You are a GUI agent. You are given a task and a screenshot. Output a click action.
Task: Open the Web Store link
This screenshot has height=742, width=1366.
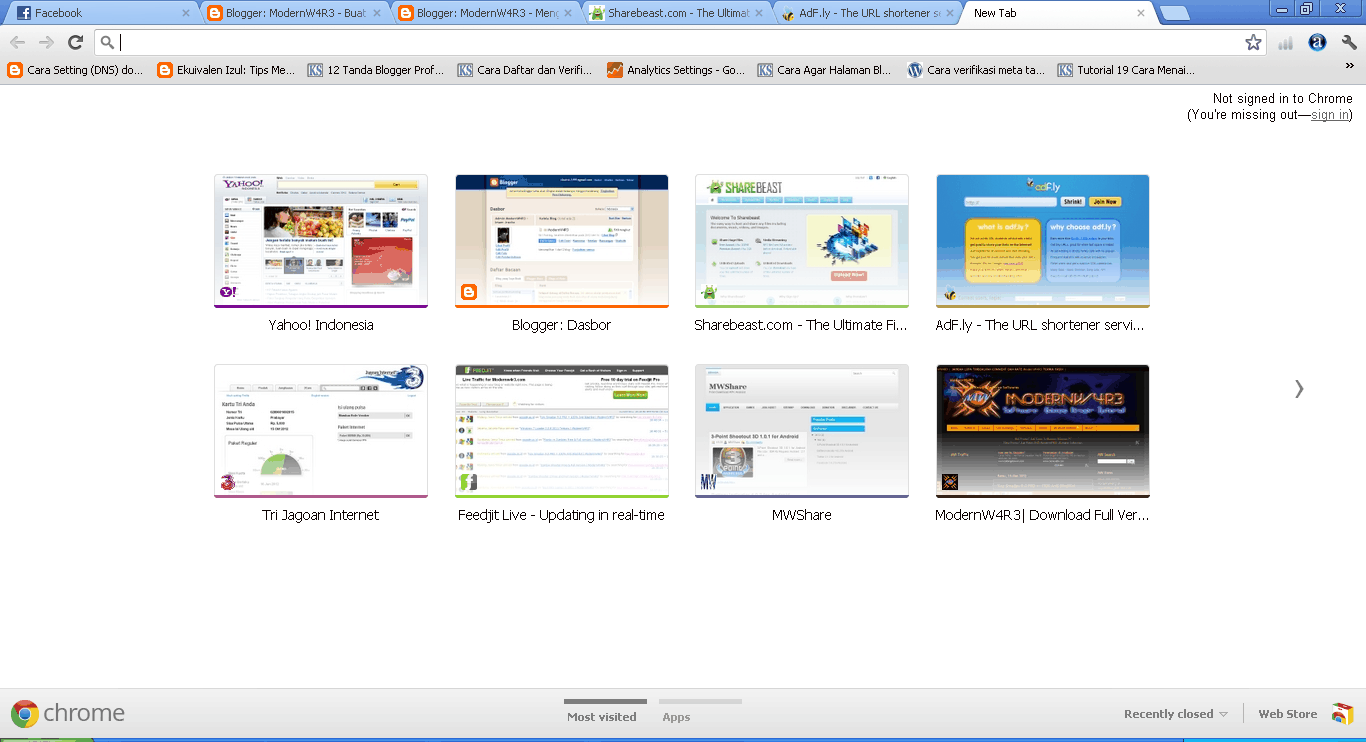pos(1288,714)
